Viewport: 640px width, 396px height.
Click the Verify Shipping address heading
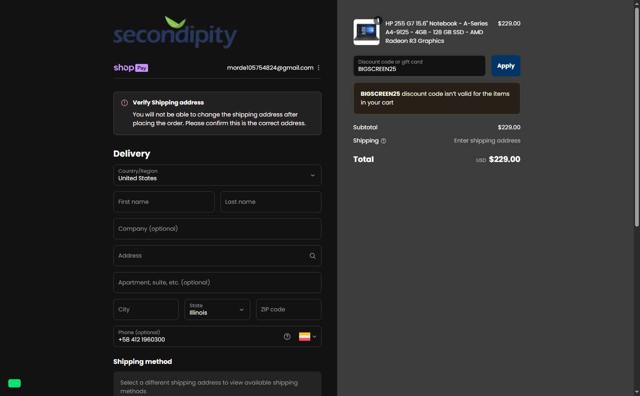pyautogui.click(x=168, y=102)
